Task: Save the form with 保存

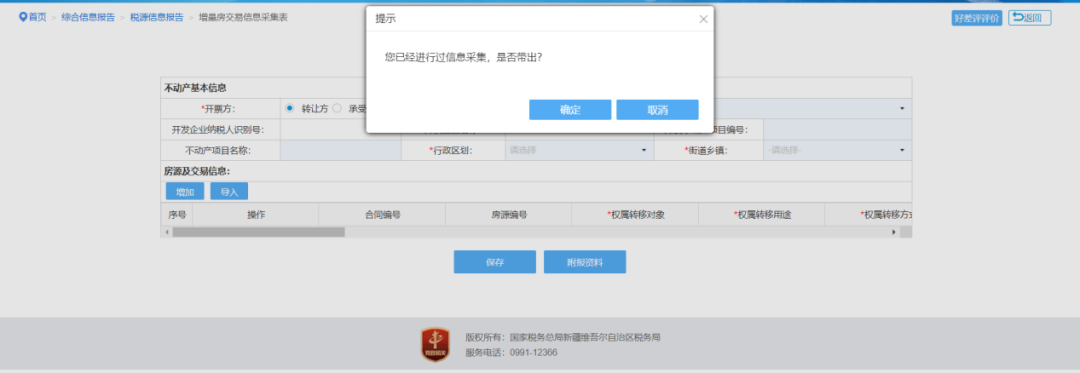Action: pos(495,262)
